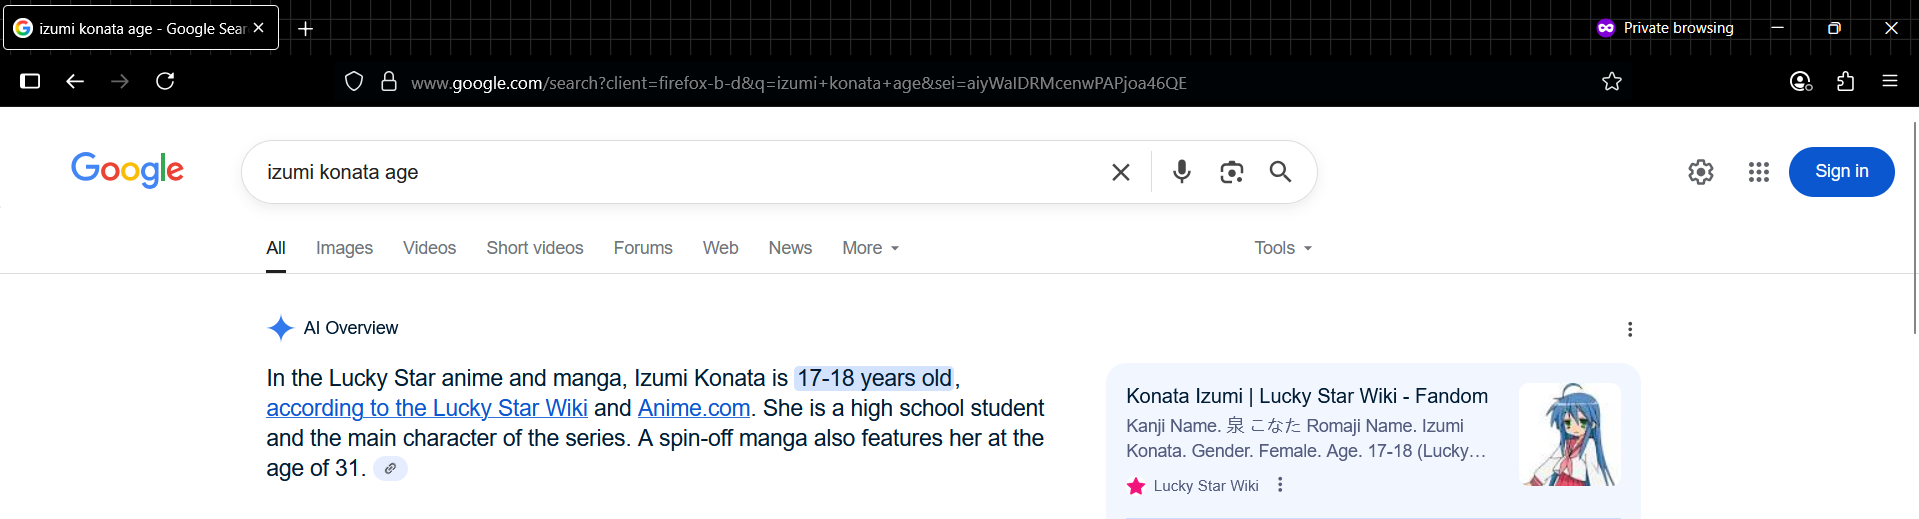Expand the Tools dropdown
The image size is (1919, 519).
pos(1282,248)
